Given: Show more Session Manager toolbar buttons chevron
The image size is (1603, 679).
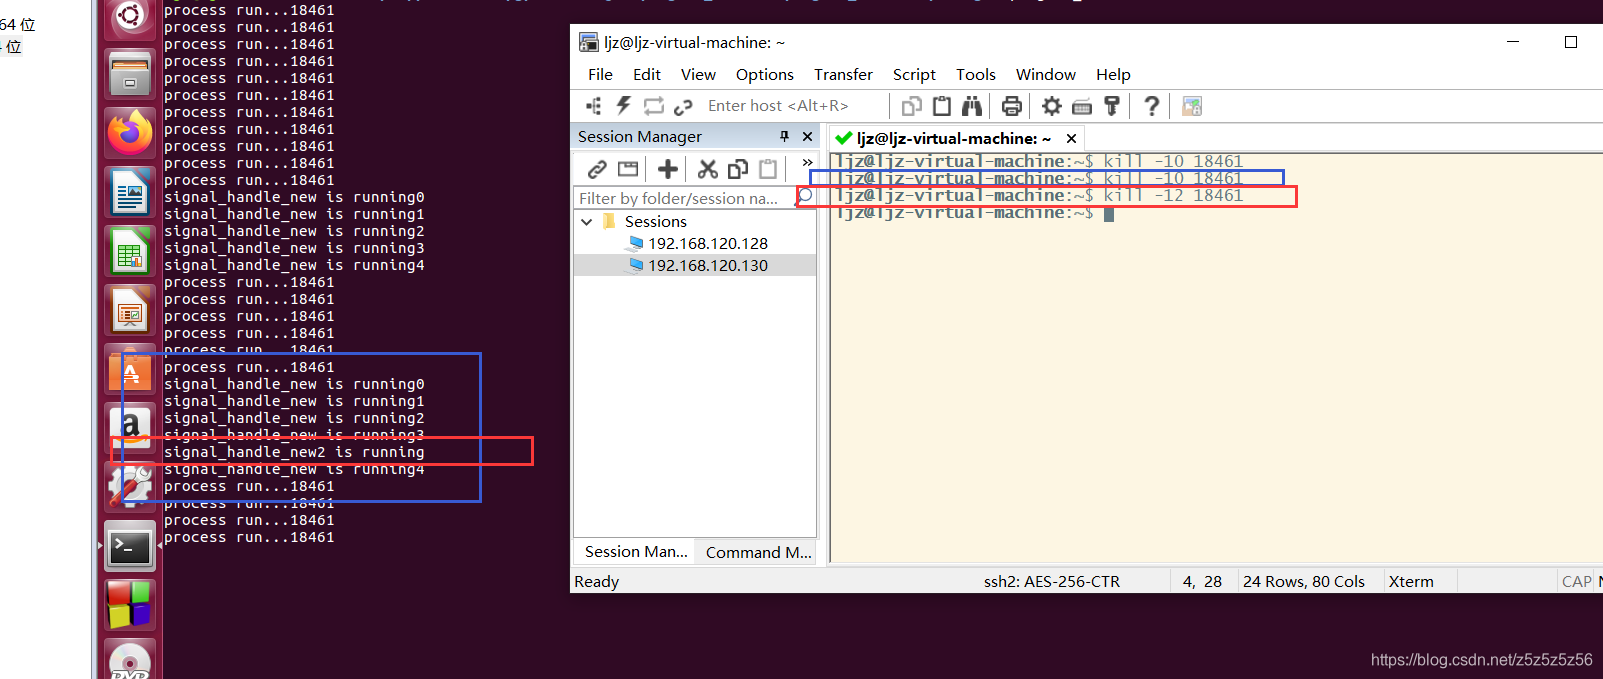Looking at the screenshot, I should pyautogui.click(x=807, y=162).
